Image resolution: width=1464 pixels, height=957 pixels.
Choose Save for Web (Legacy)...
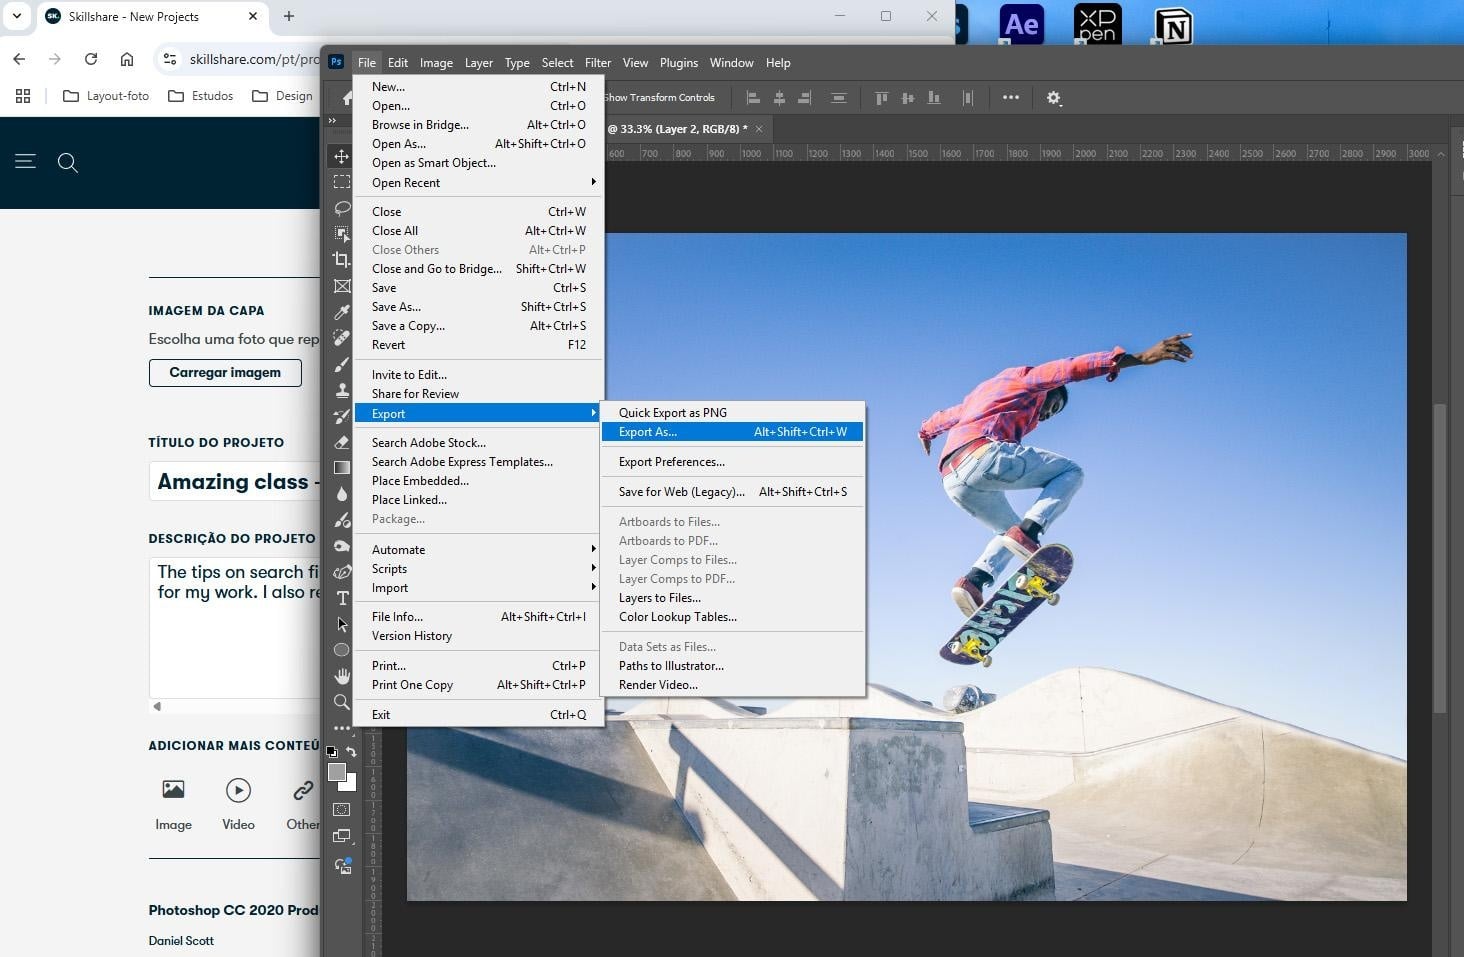point(732,491)
